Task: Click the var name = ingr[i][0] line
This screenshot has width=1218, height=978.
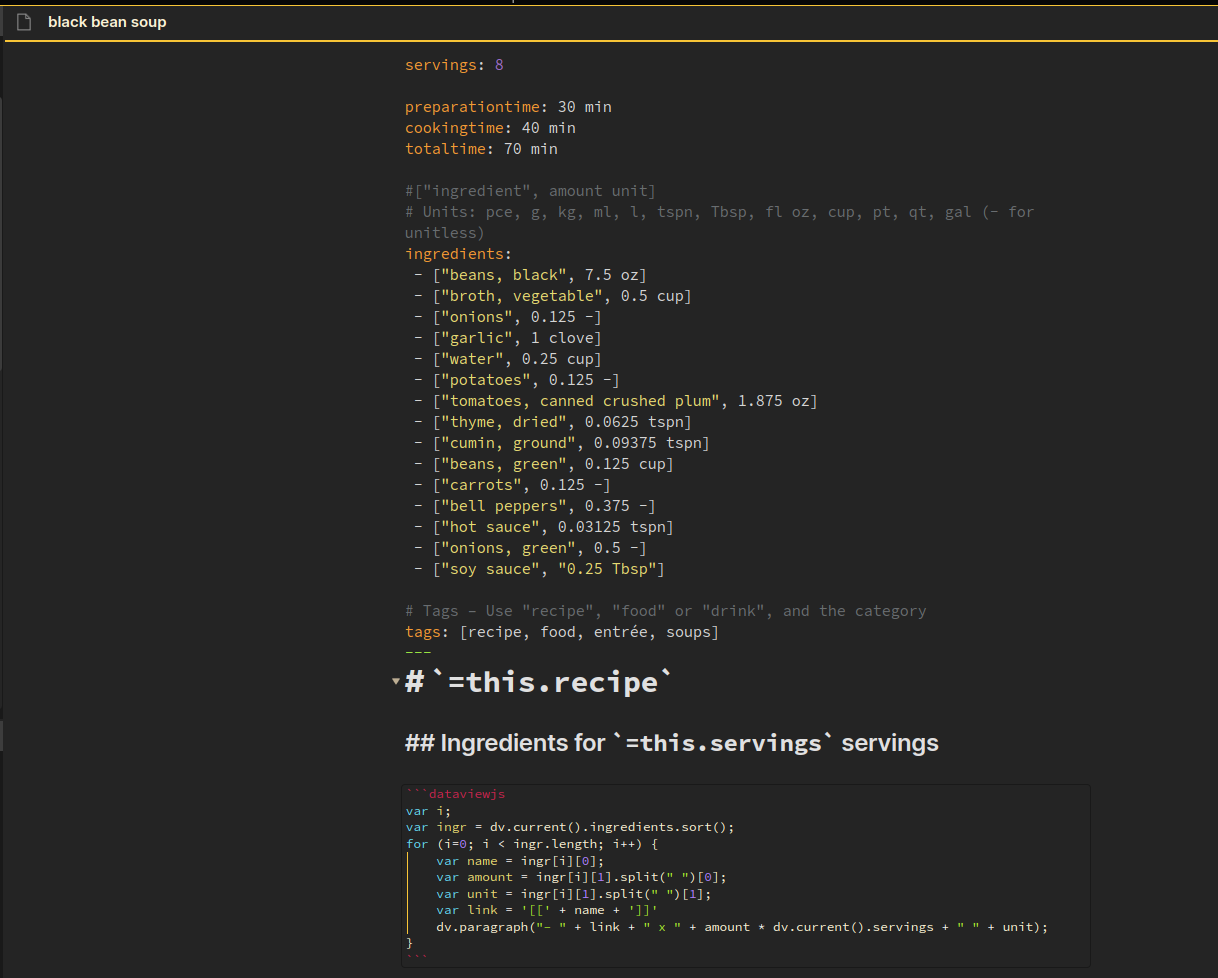Action: [x=521, y=860]
